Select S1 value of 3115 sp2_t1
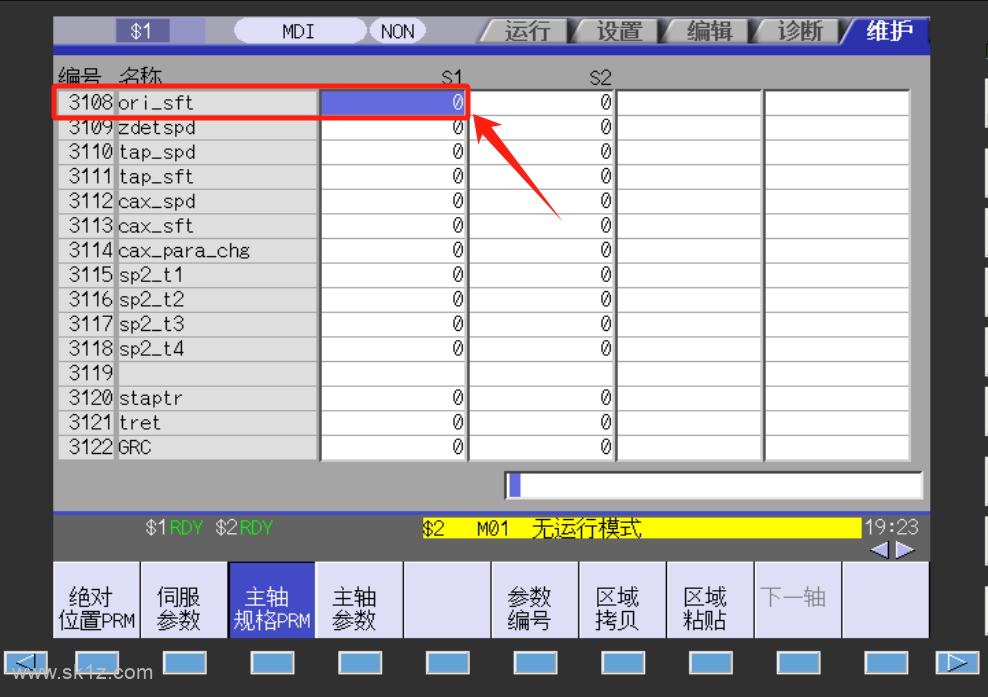The image size is (988, 697). [393, 275]
